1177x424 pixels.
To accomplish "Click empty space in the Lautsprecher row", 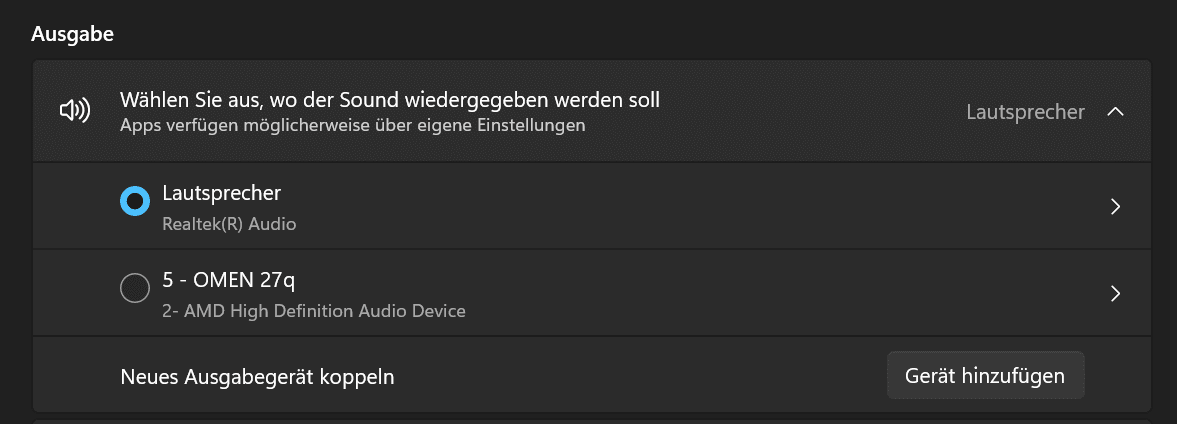I will [700, 207].
